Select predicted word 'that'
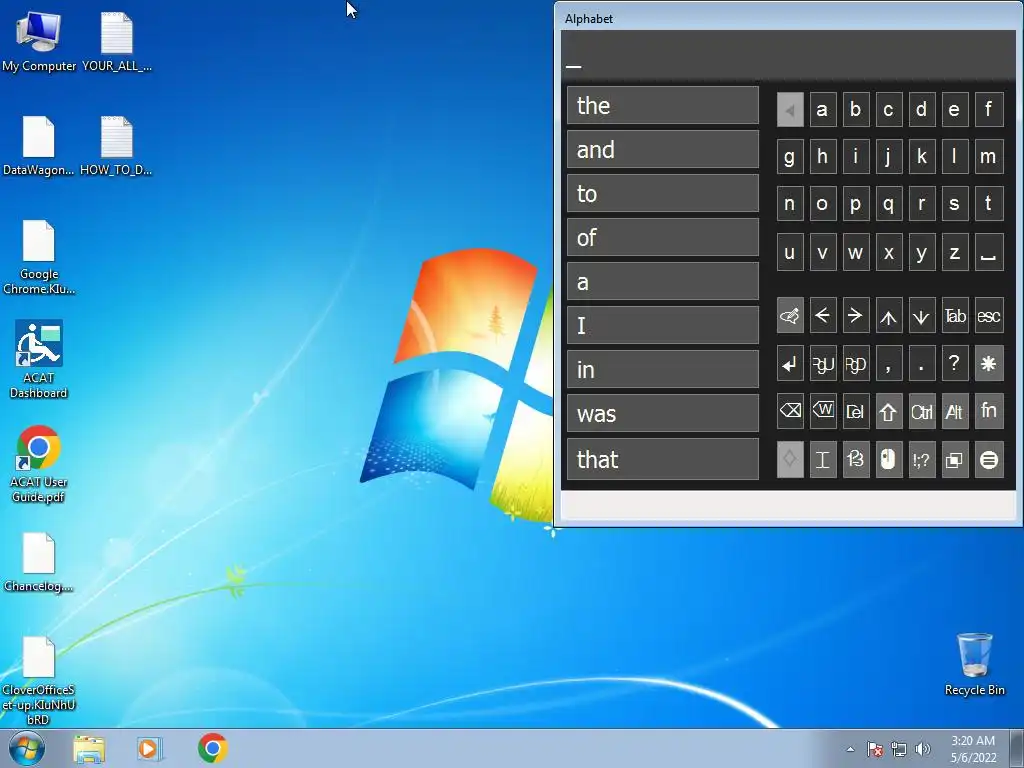Viewport: 1024px width, 768px height. point(662,459)
